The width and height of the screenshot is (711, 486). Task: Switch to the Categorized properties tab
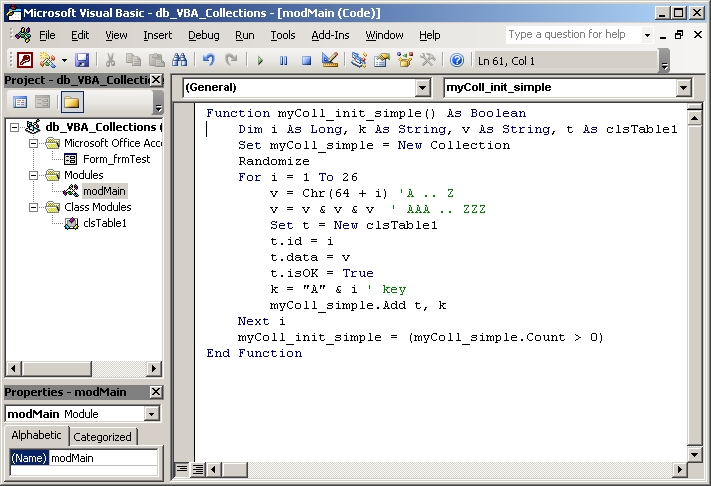click(102, 437)
